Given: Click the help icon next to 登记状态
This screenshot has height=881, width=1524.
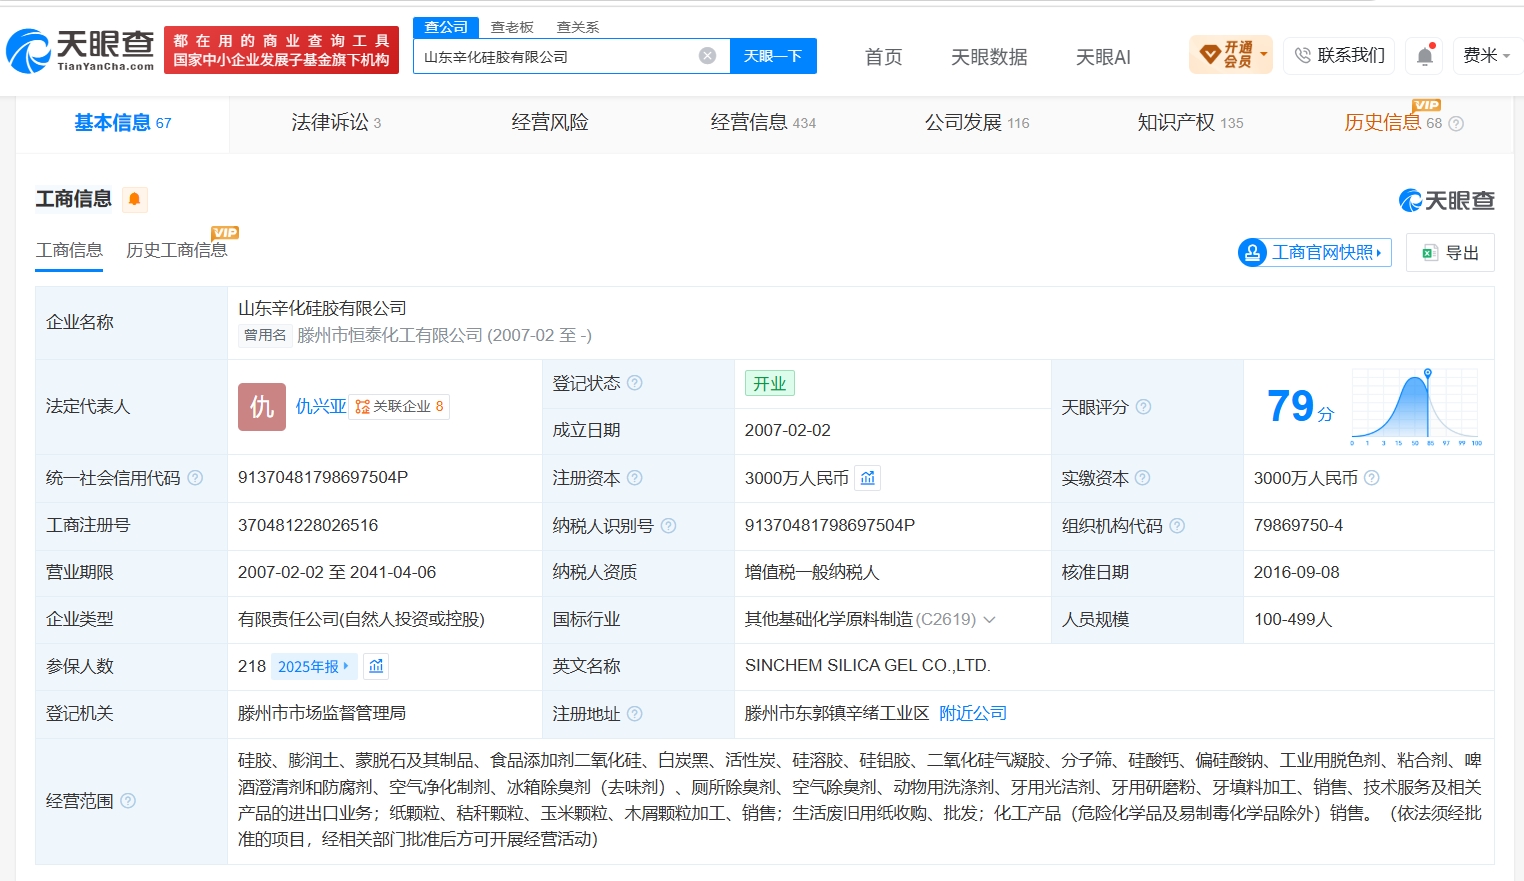Looking at the screenshot, I should [635, 383].
